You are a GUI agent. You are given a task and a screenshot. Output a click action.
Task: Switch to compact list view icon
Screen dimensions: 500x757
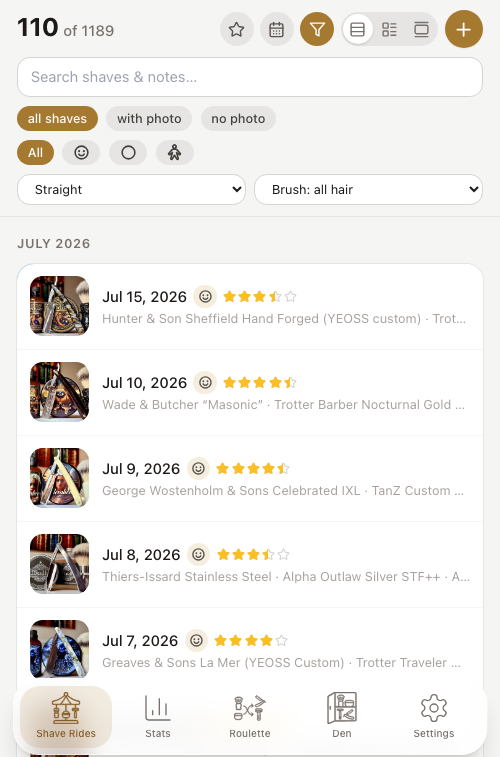358,29
